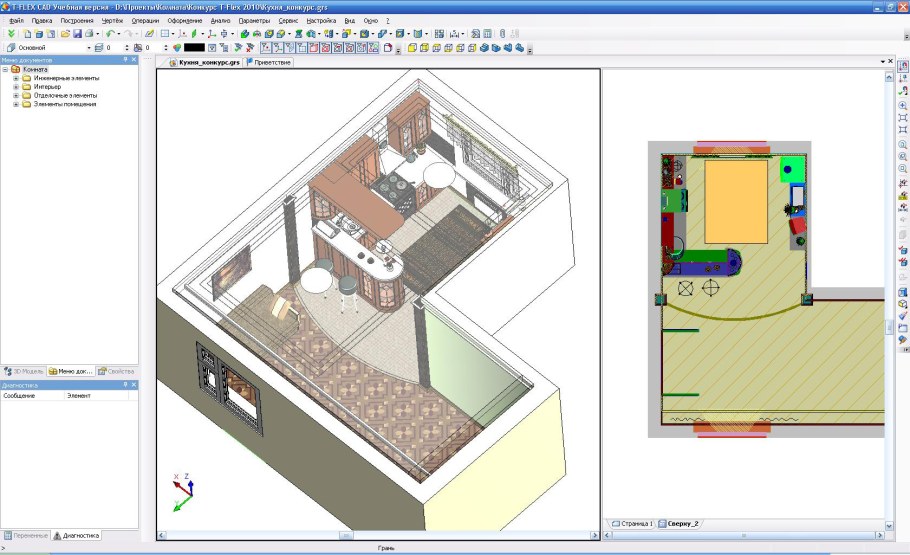The width and height of the screenshot is (910, 555).
Task: Click the Print icon in the toolbar
Action: coord(89,33)
